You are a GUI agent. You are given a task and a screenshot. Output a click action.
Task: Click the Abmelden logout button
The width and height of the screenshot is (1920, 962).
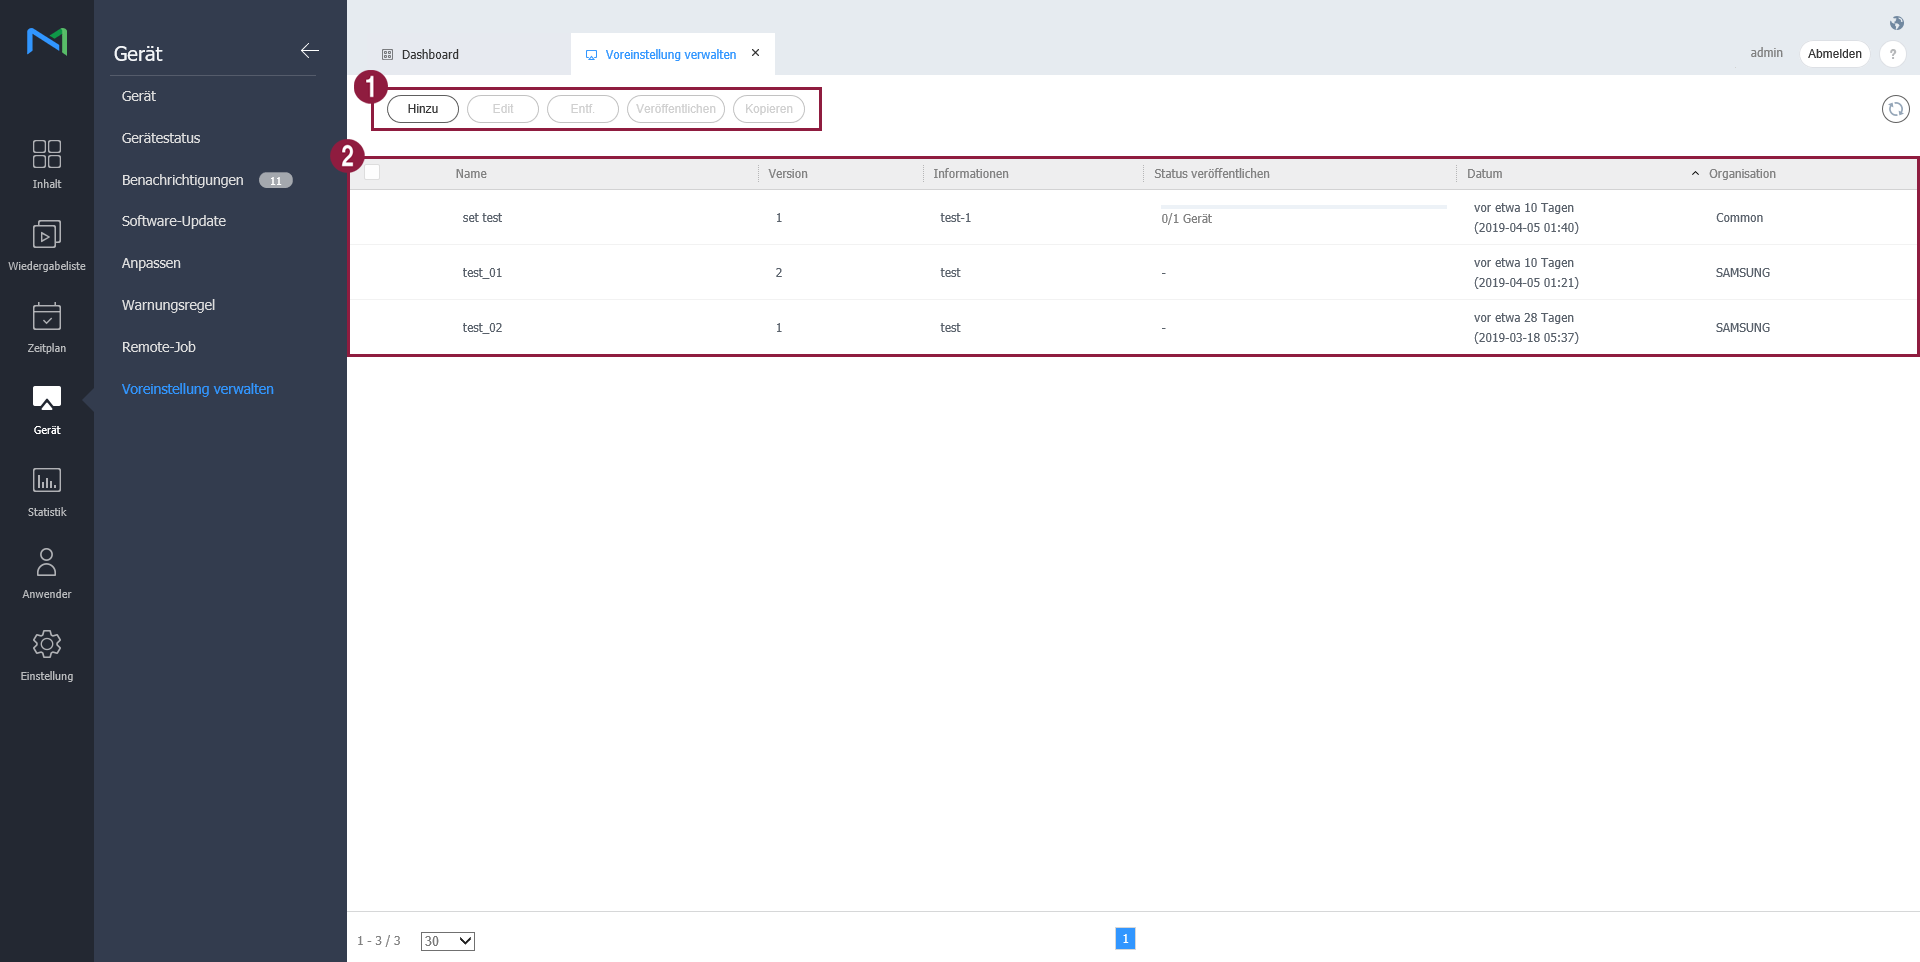[1834, 54]
